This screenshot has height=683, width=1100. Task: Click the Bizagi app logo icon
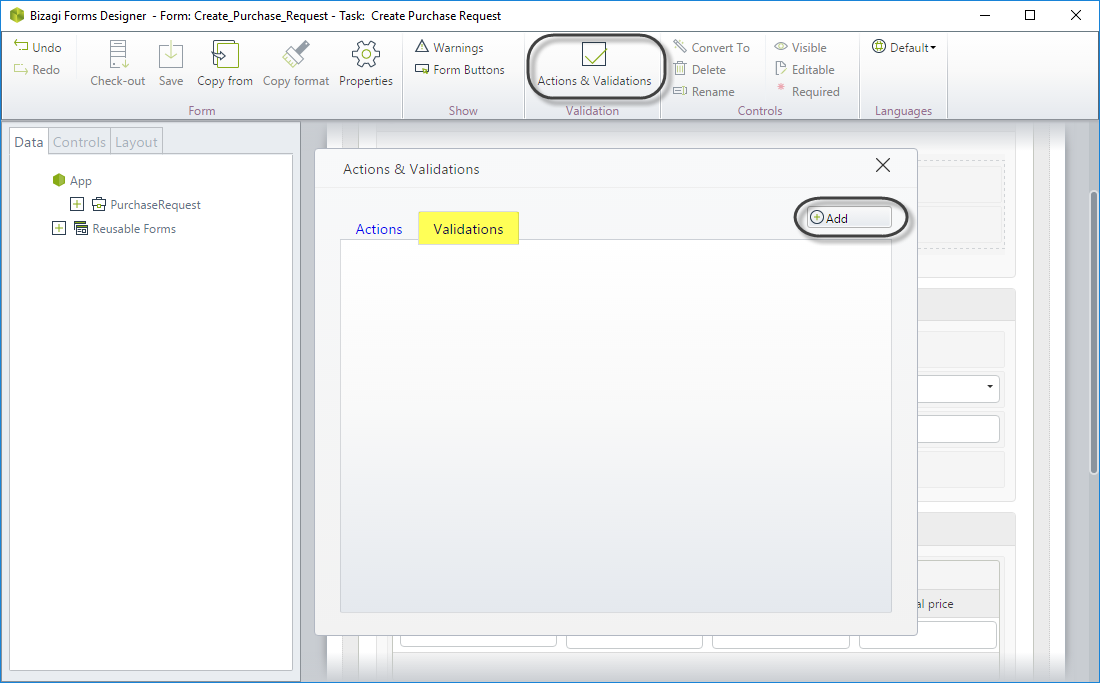[17, 15]
